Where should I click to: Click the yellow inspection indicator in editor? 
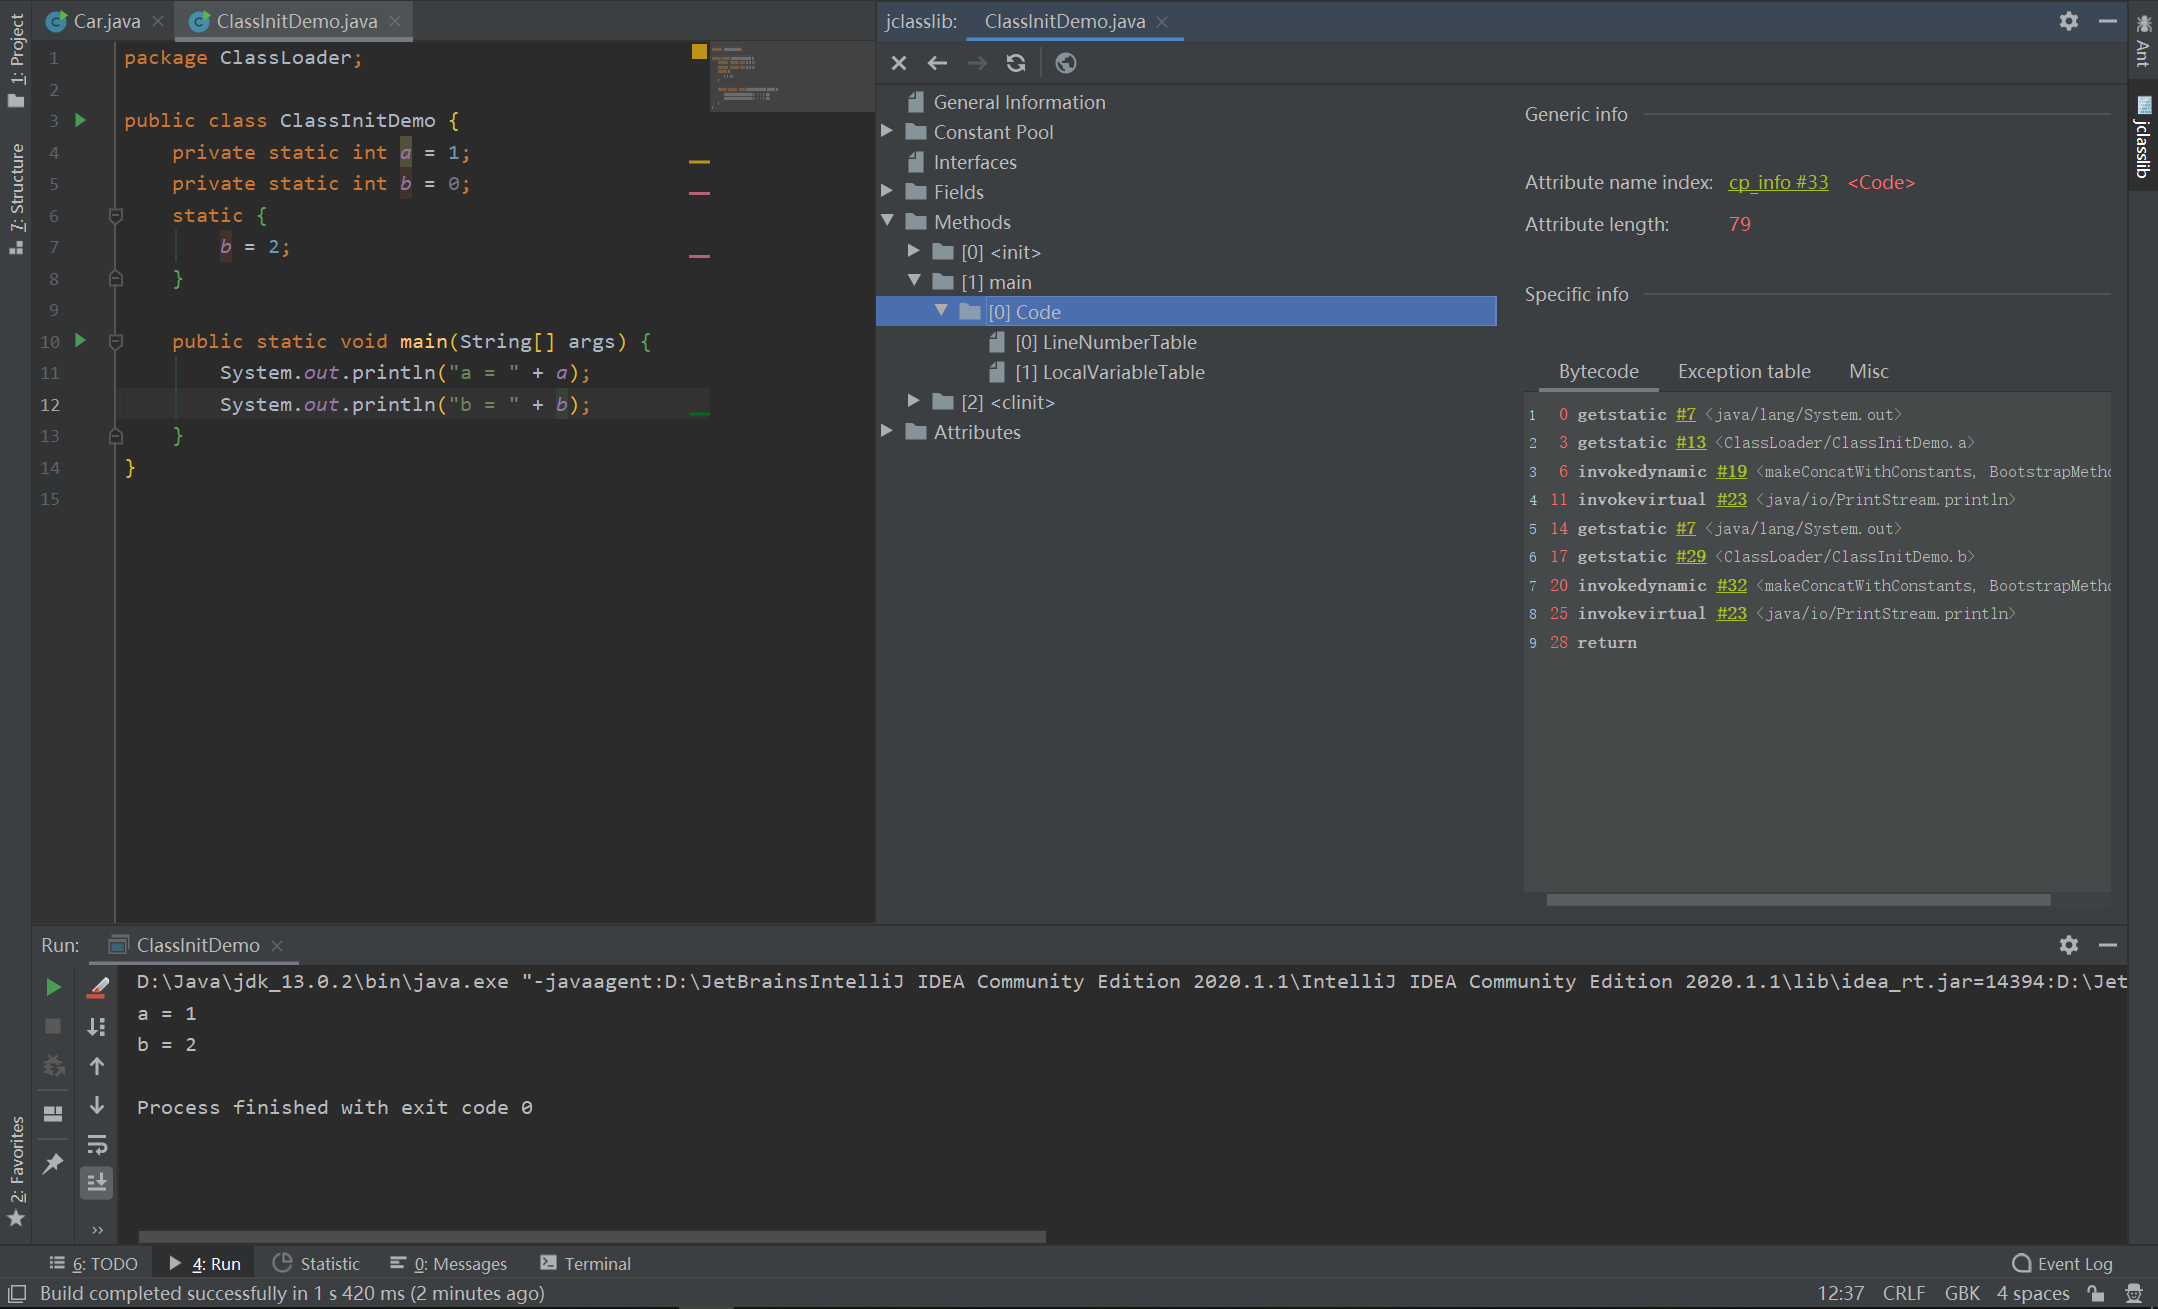click(x=699, y=51)
